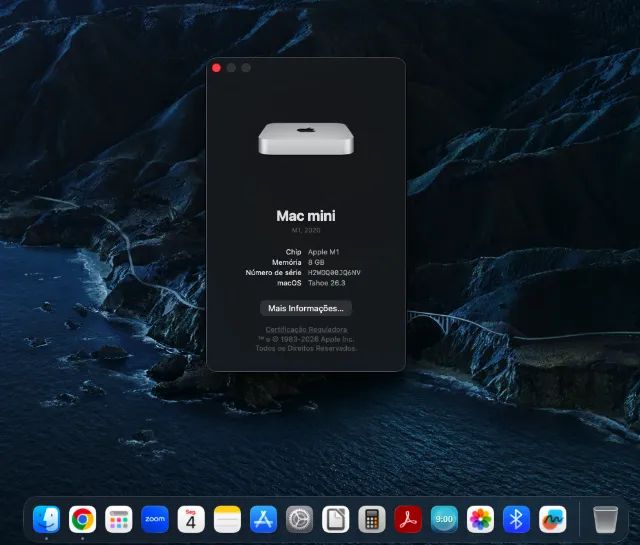640x545 pixels.
Task: Open the 9:00 clock app icon
Action: coord(444,519)
